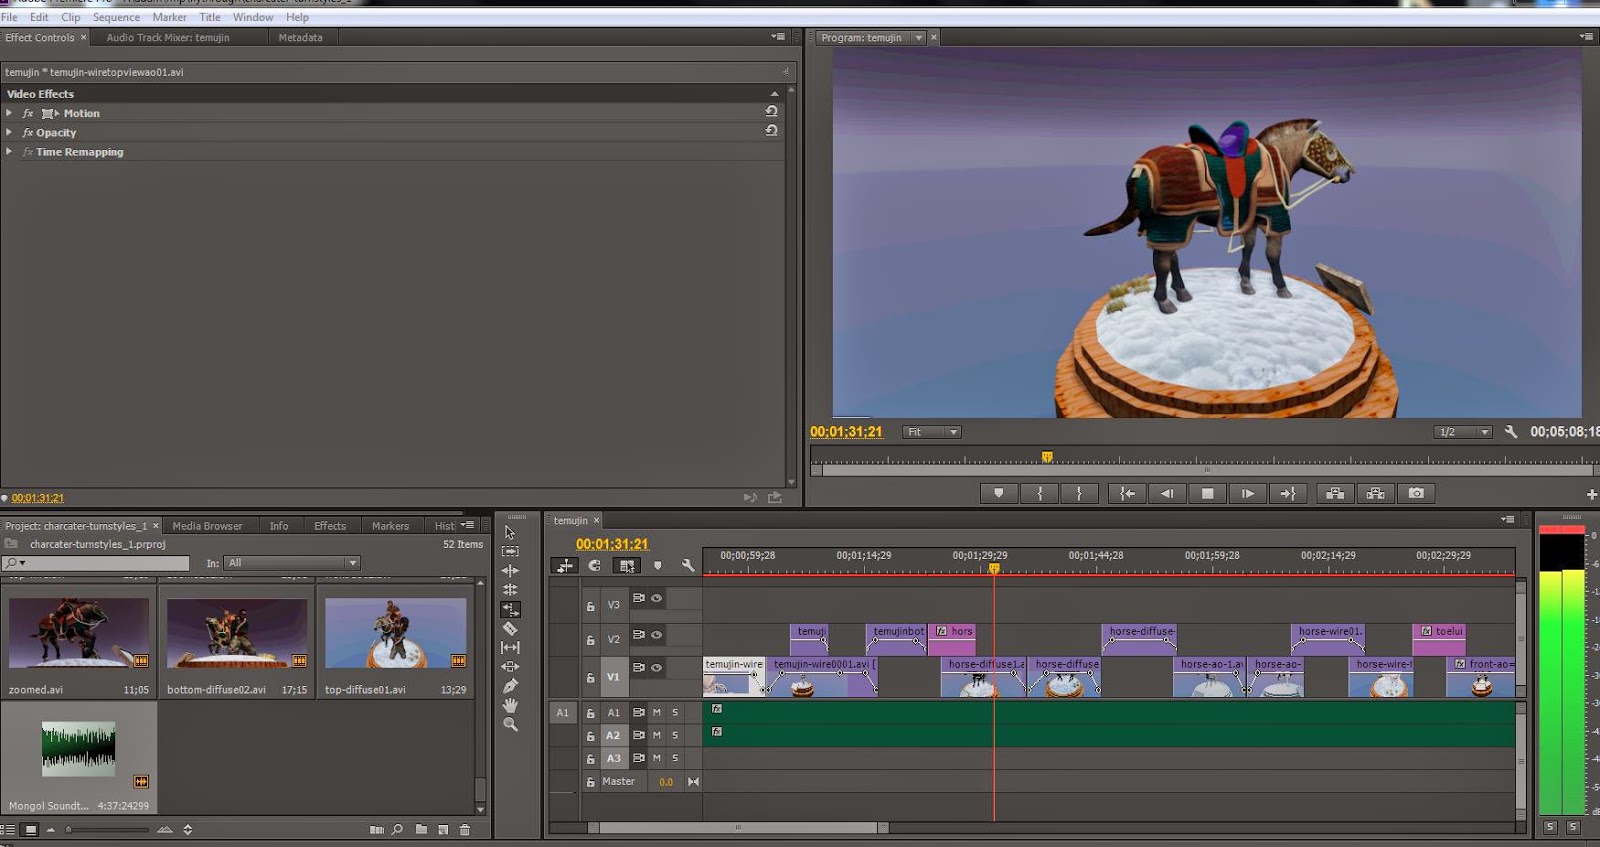Reset the Motion effect
This screenshot has height=847, width=1600.
point(771,112)
